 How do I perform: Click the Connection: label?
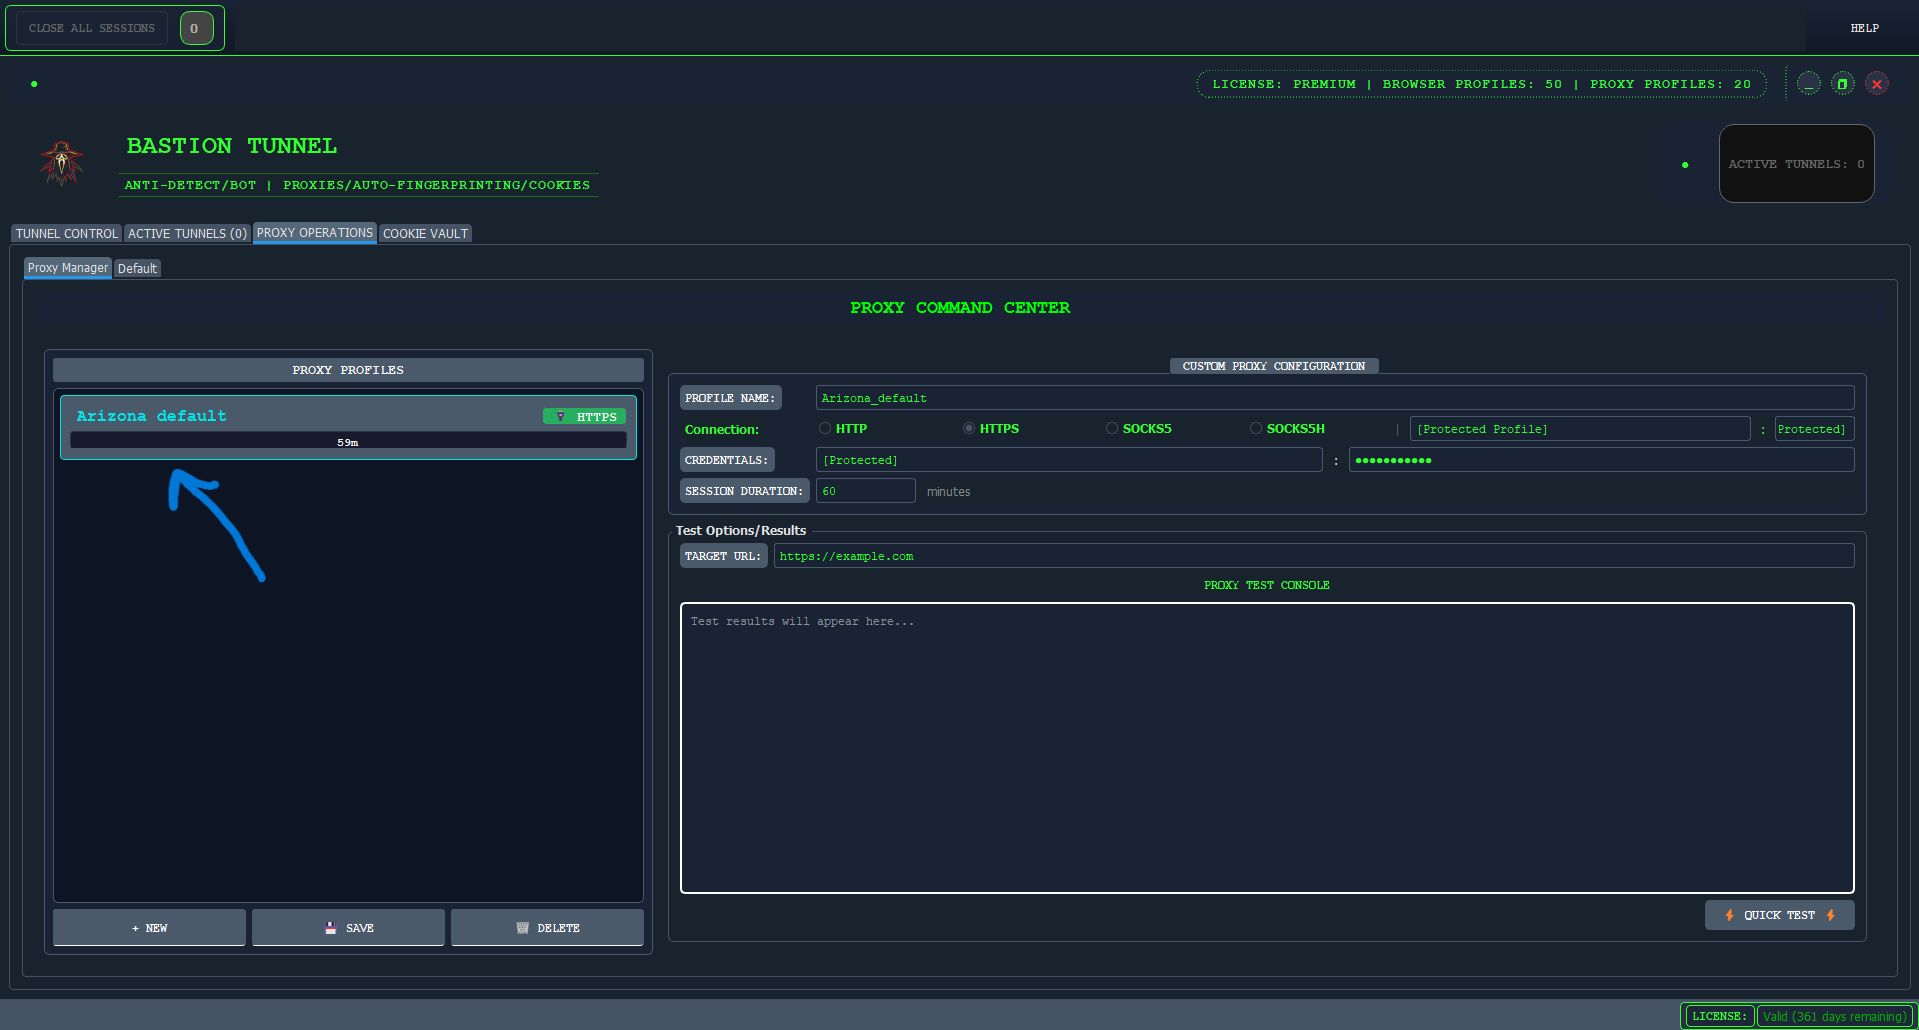pos(722,429)
